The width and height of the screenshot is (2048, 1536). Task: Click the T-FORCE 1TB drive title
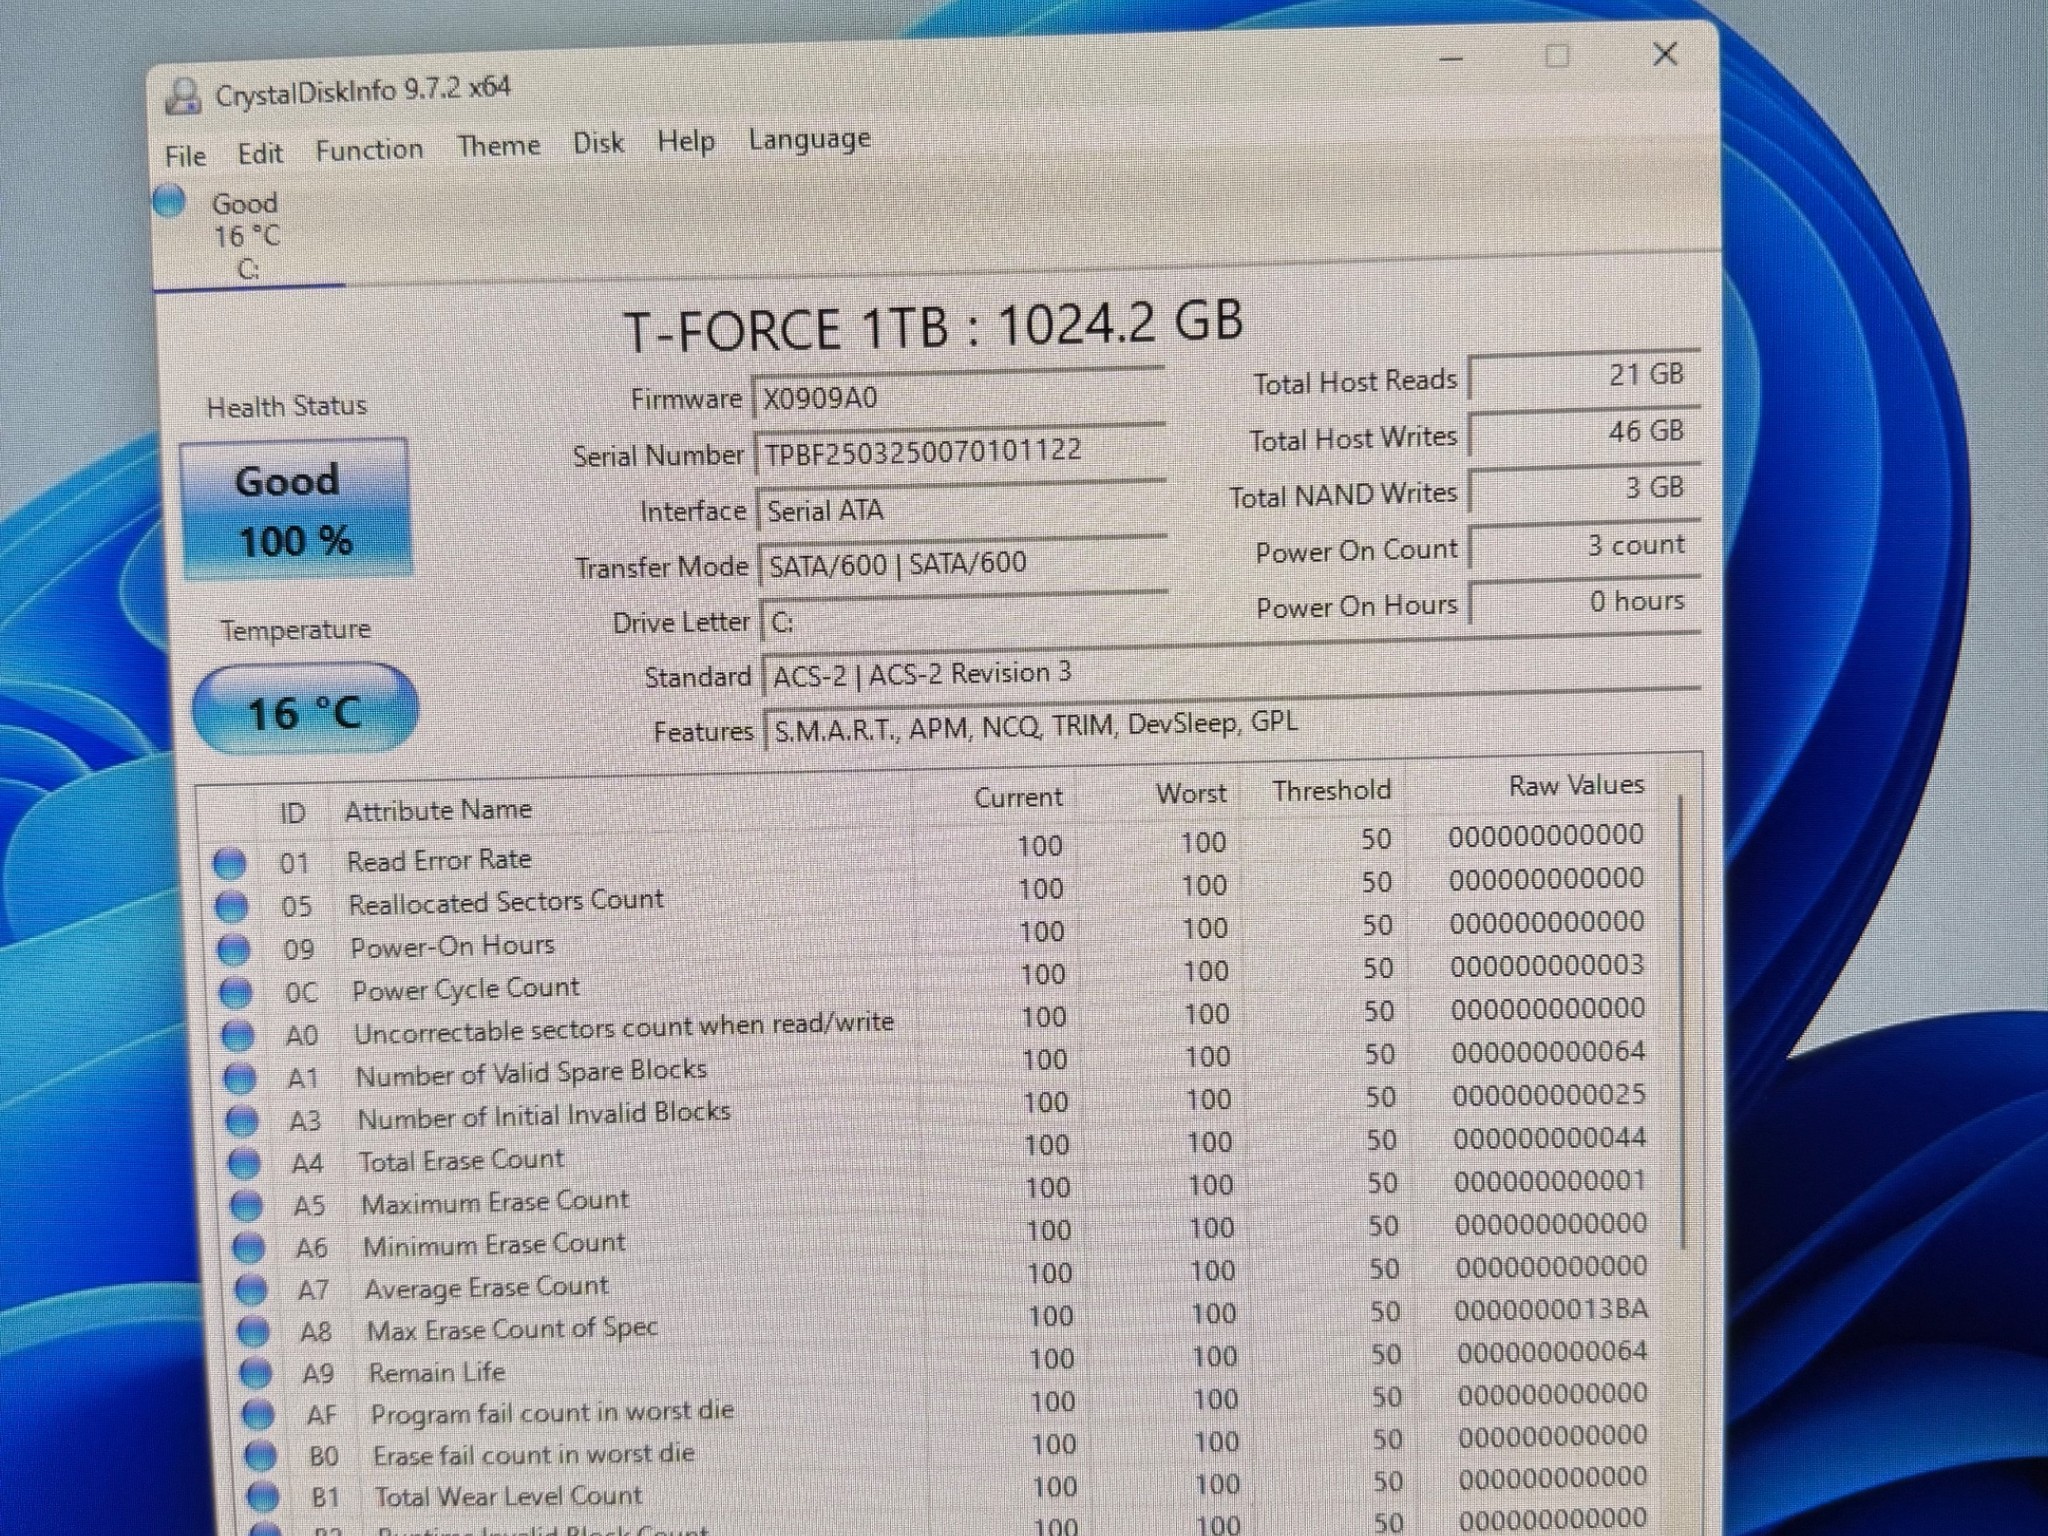point(933,326)
